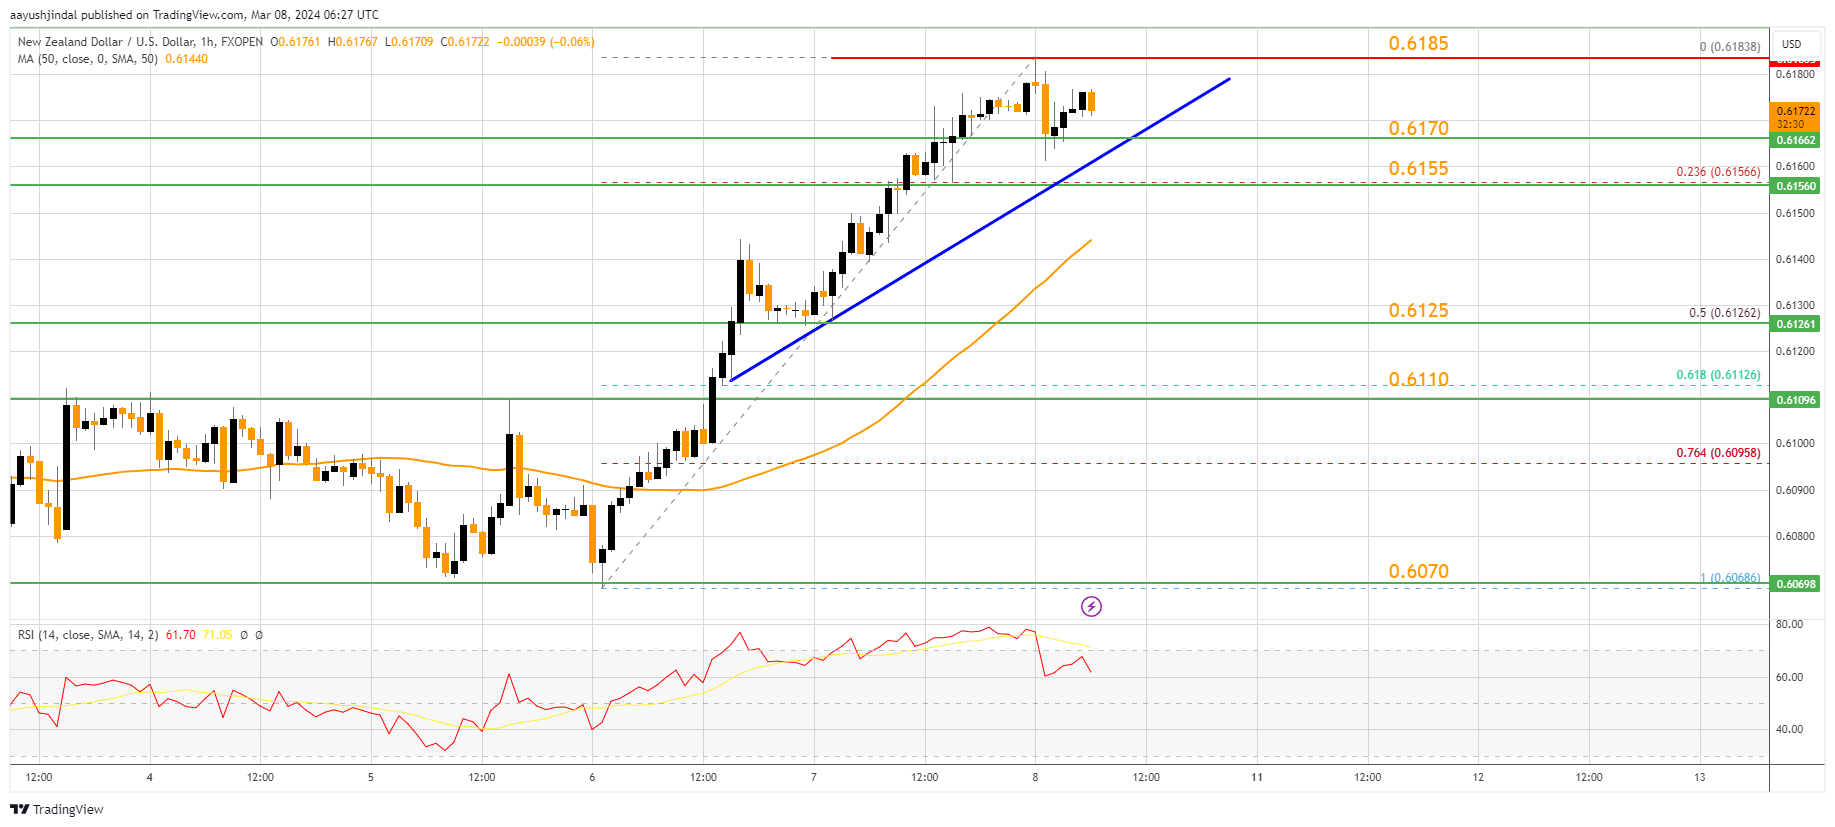Click the 0.5 (0.61262) Fibonacci label

pyautogui.click(x=1724, y=313)
